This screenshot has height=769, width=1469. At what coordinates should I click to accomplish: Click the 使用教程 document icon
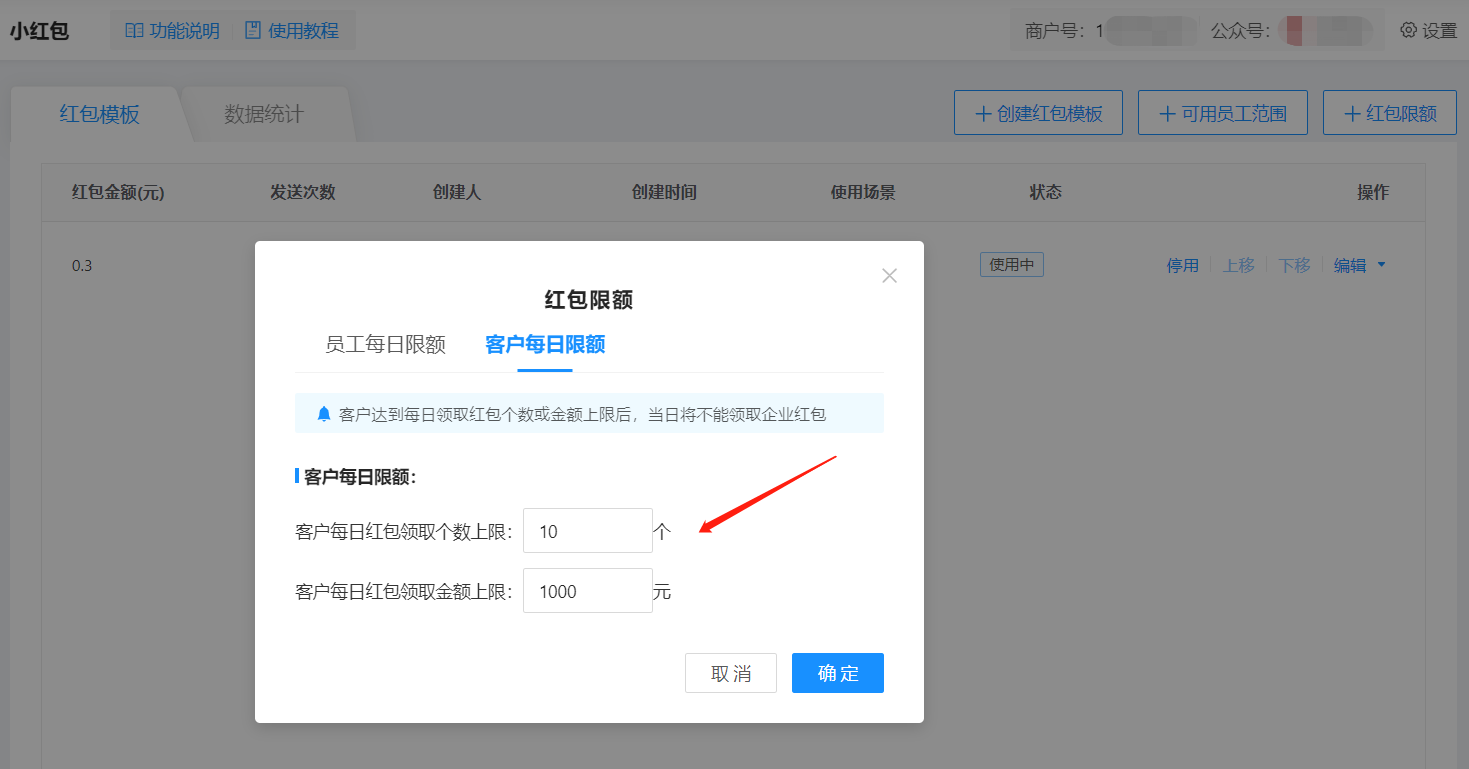click(x=253, y=30)
